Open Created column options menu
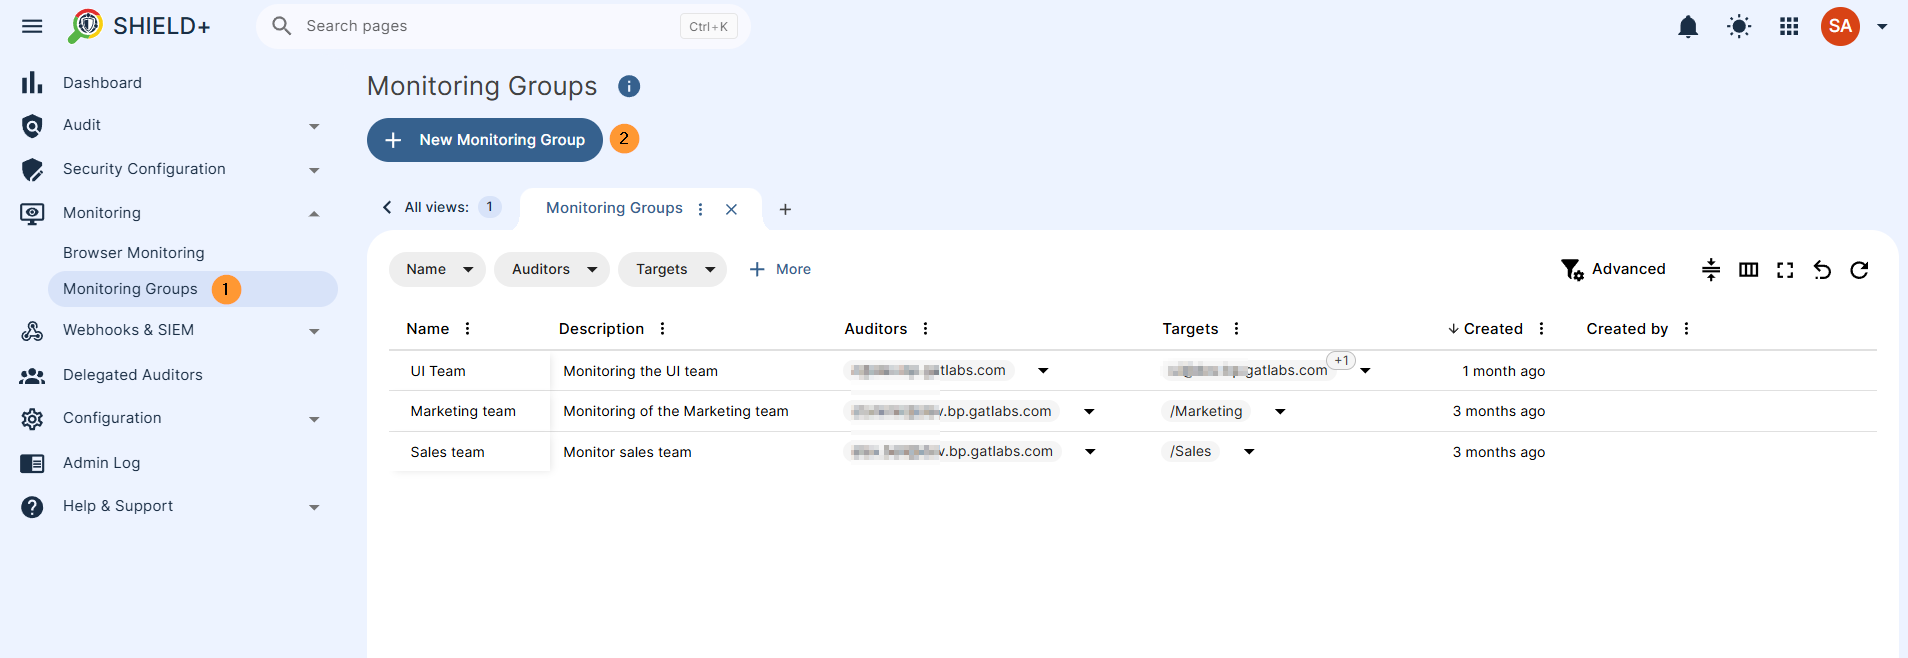 [1541, 329]
